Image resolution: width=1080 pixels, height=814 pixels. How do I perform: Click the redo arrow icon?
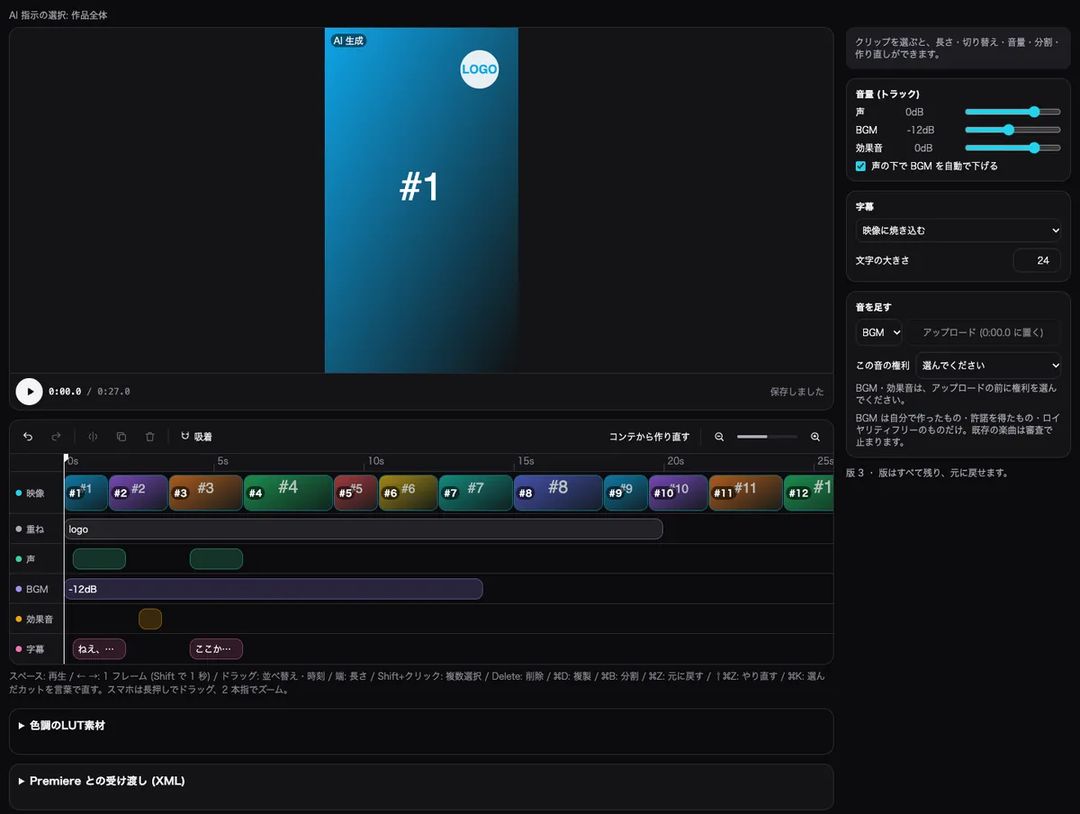[56, 437]
